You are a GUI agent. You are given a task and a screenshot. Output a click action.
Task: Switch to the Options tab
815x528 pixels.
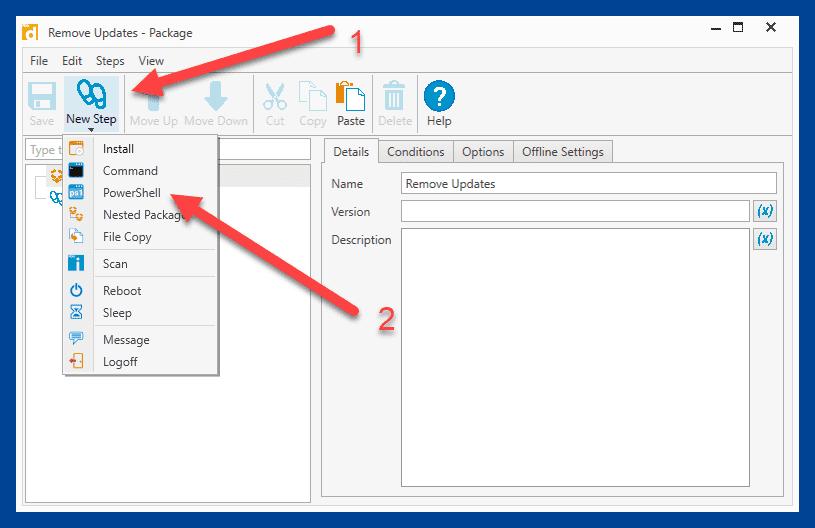click(483, 152)
